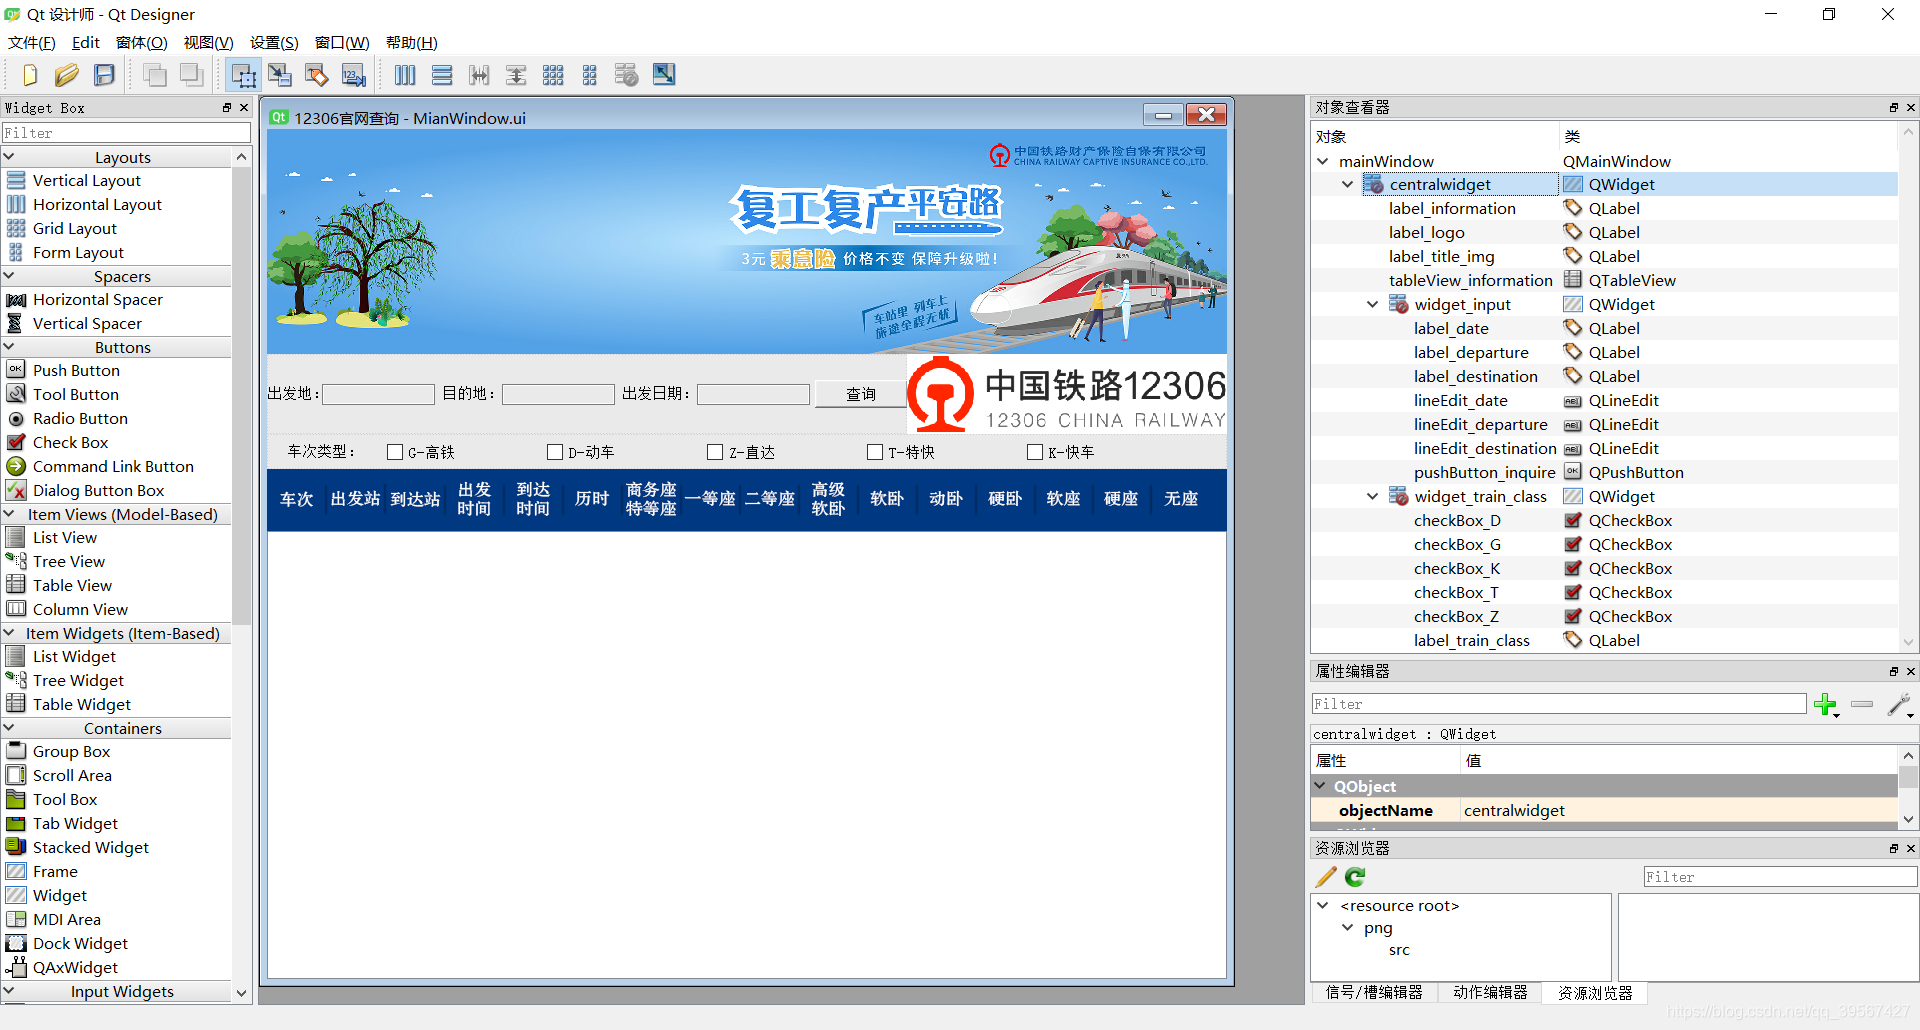Image resolution: width=1920 pixels, height=1030 pixels.
Task: Collapse the mainWindow tree node
Action: coord(1323,161)
